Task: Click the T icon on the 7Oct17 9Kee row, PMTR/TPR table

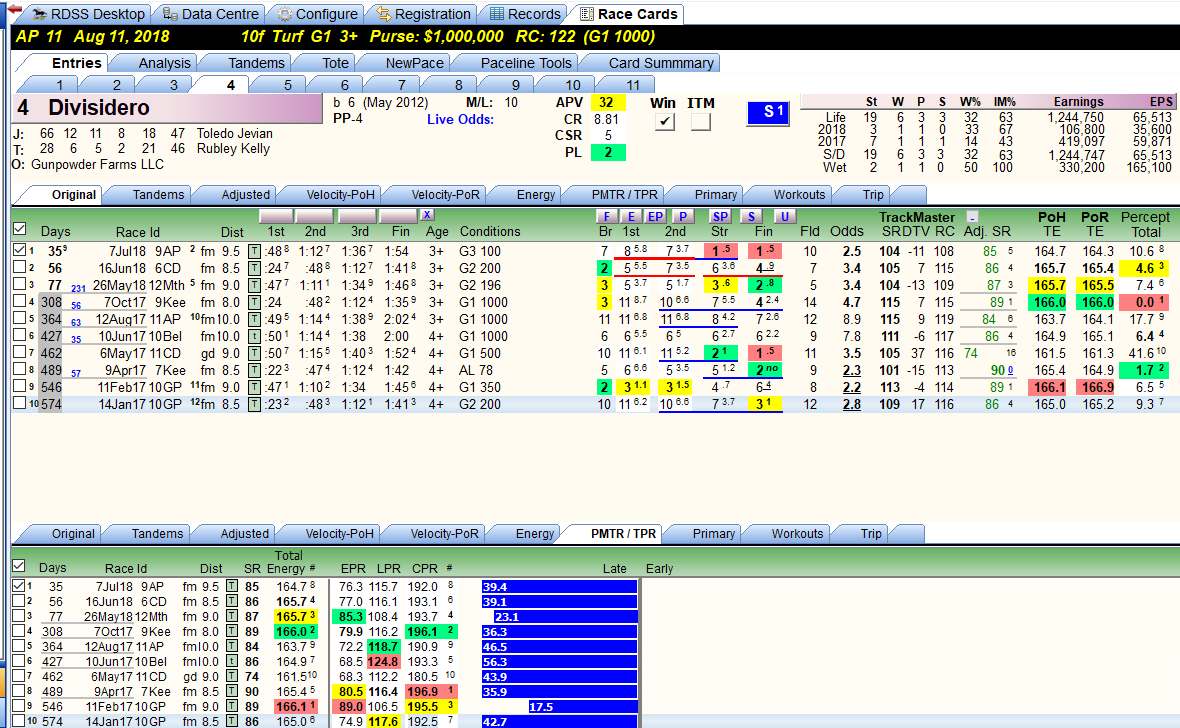Action: click(232, 632)
